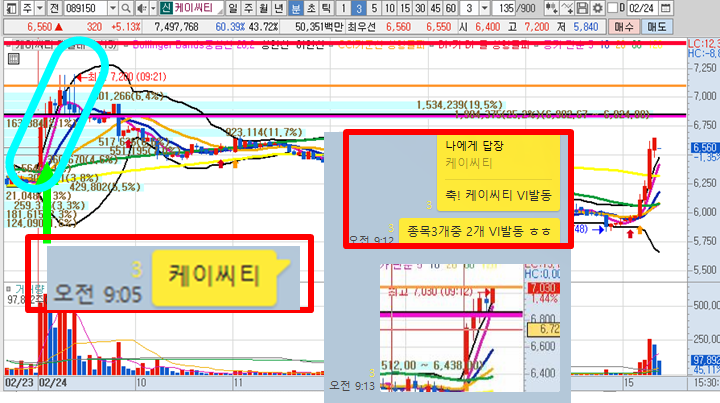Viewport: 720px width, 403px height.
Task: Open the chat chart image thumbnail at 9:13
Action: click(x=470, y=328)
